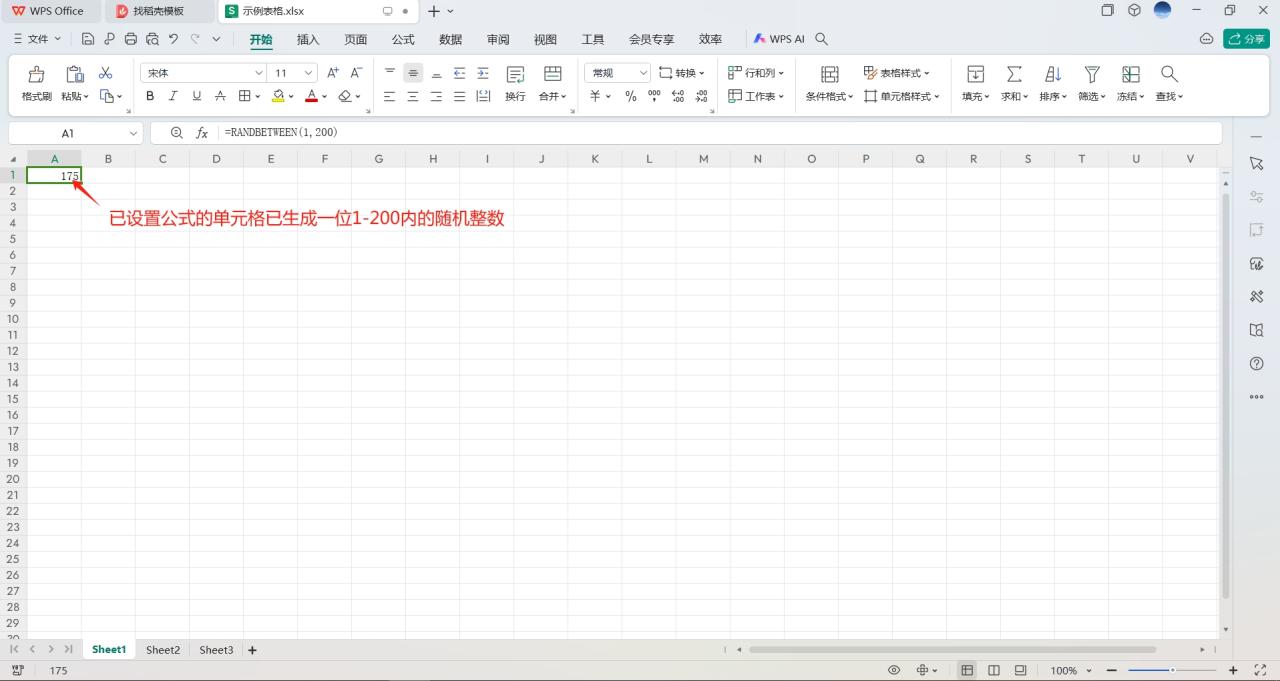The height and width of the screenshot is (681, 1280).
Task: Click the selection arrow icon in right sidebar
Action: tap(1257, 163)
